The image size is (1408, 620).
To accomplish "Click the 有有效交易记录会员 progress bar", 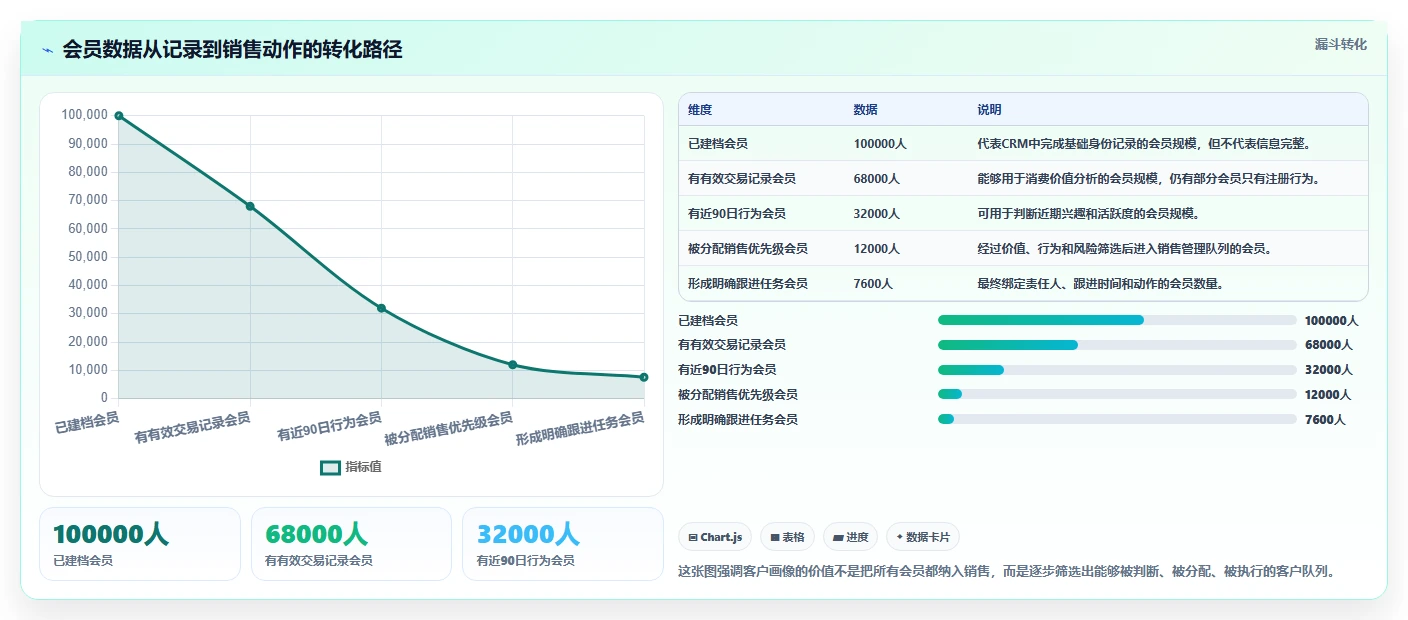I will 1117,345.
